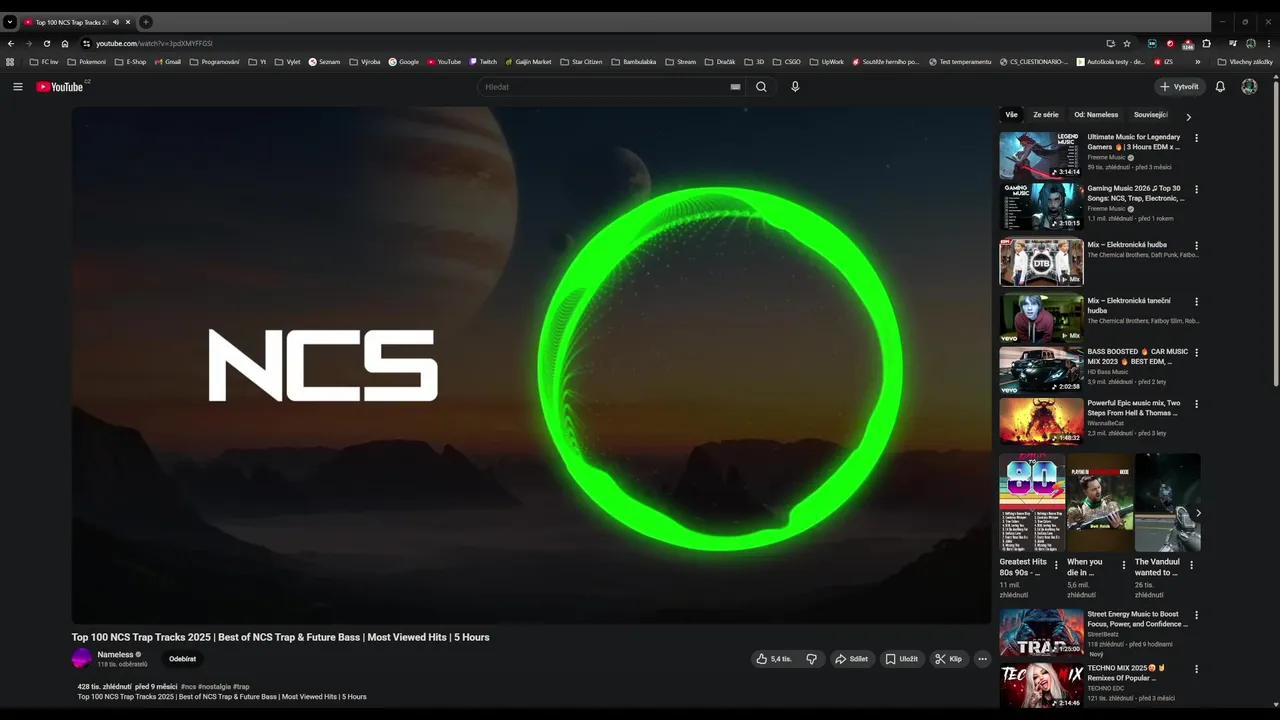Image resolution: width=1280 pixels, height=720 pixels.
Task: Click the Klip clip button
Action: 948,659
